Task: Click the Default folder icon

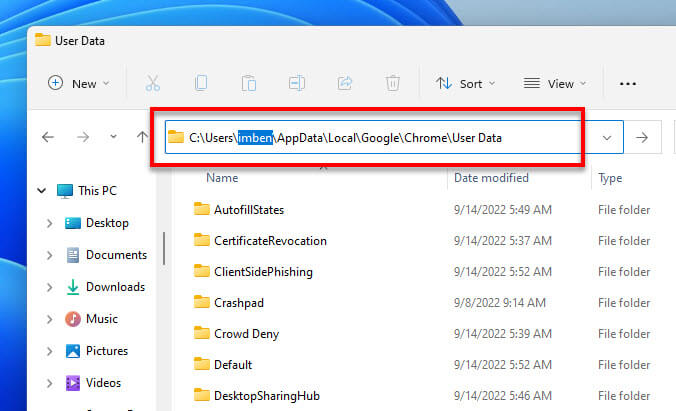Action: point(201,364)
